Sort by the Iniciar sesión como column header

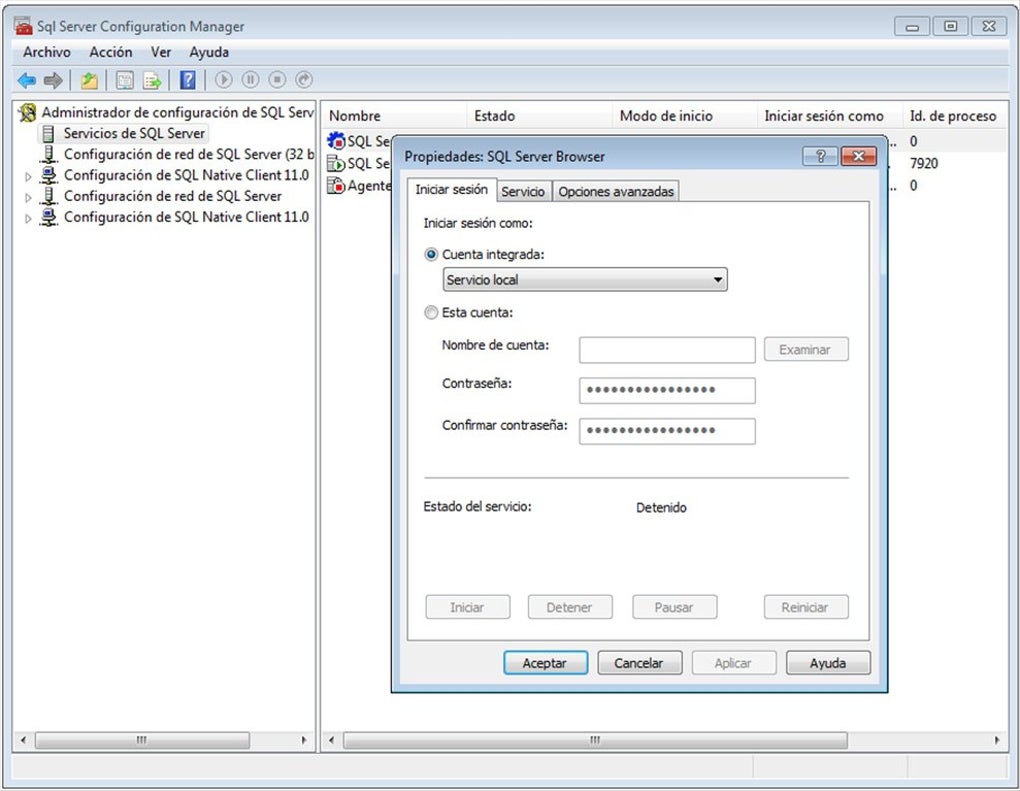point(829,116)
